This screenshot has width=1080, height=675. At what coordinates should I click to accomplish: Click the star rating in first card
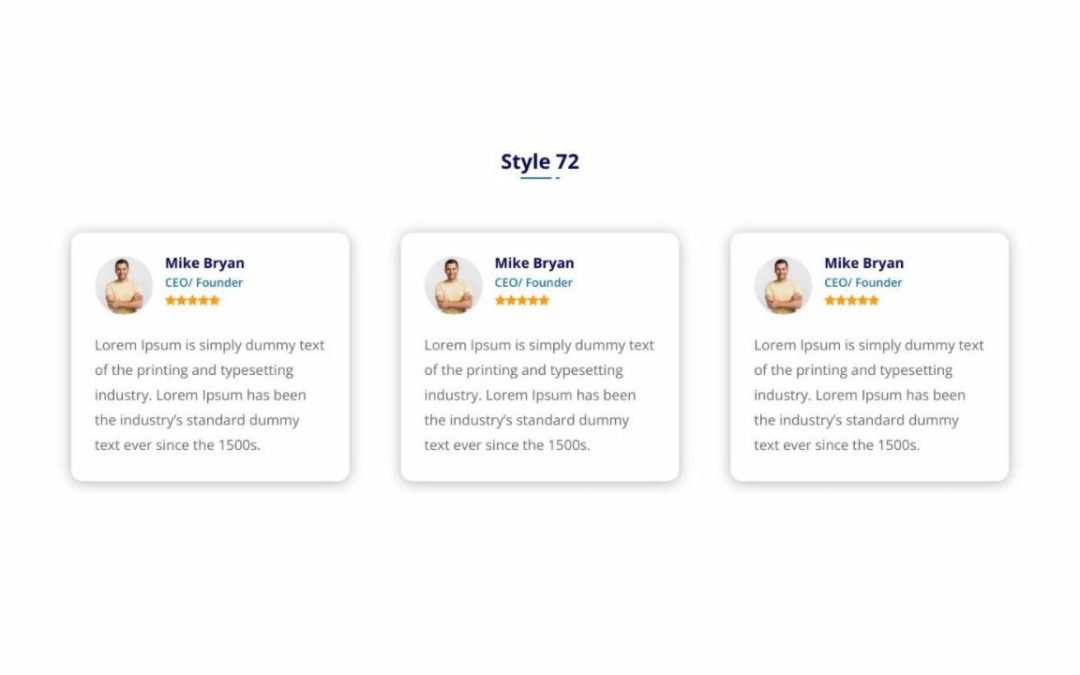[192, 300]
